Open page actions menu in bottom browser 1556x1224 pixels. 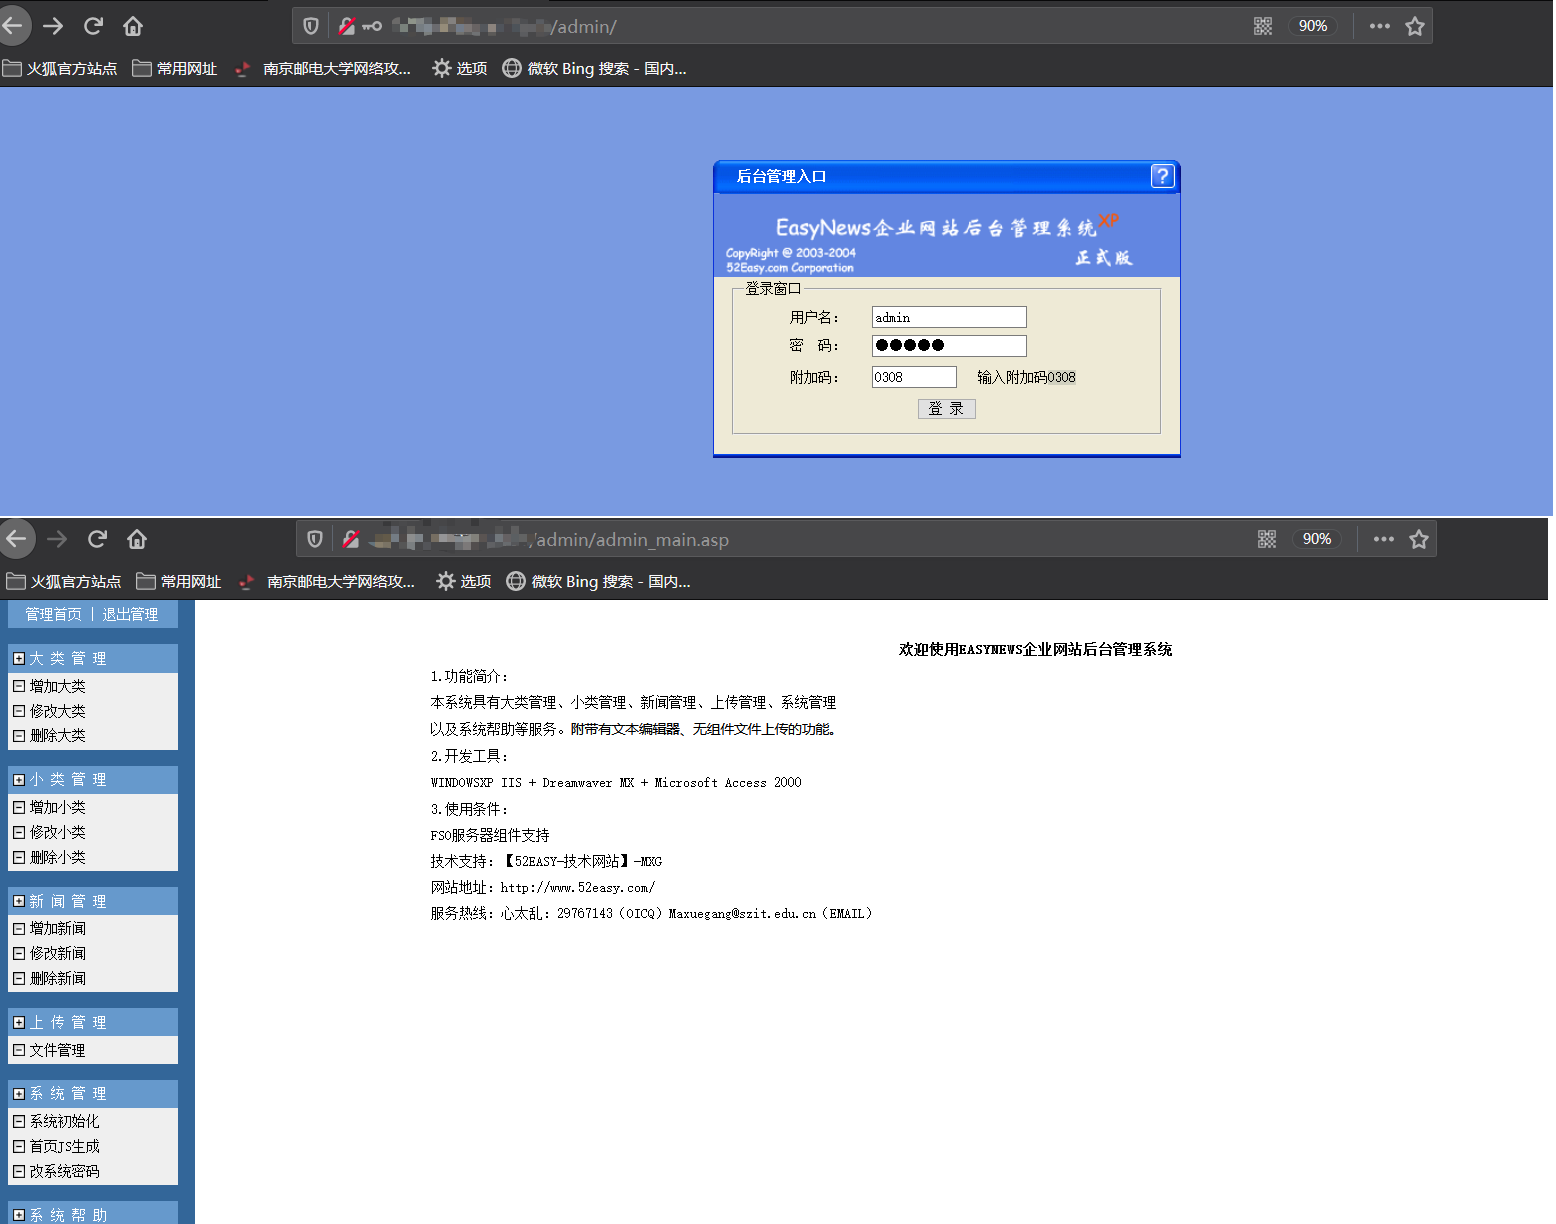1384,539
